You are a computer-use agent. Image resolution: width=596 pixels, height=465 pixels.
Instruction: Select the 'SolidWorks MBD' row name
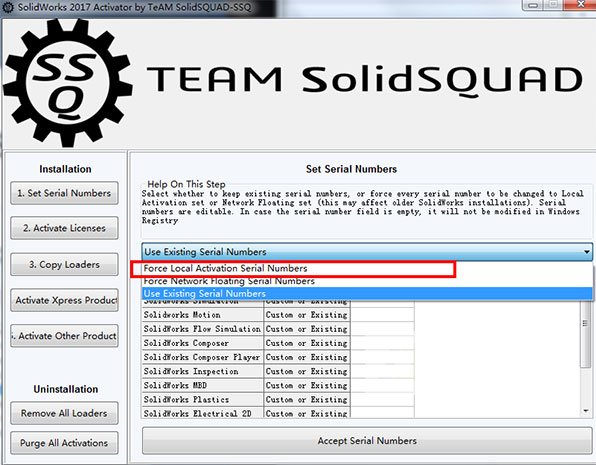(x=203, y=385)
